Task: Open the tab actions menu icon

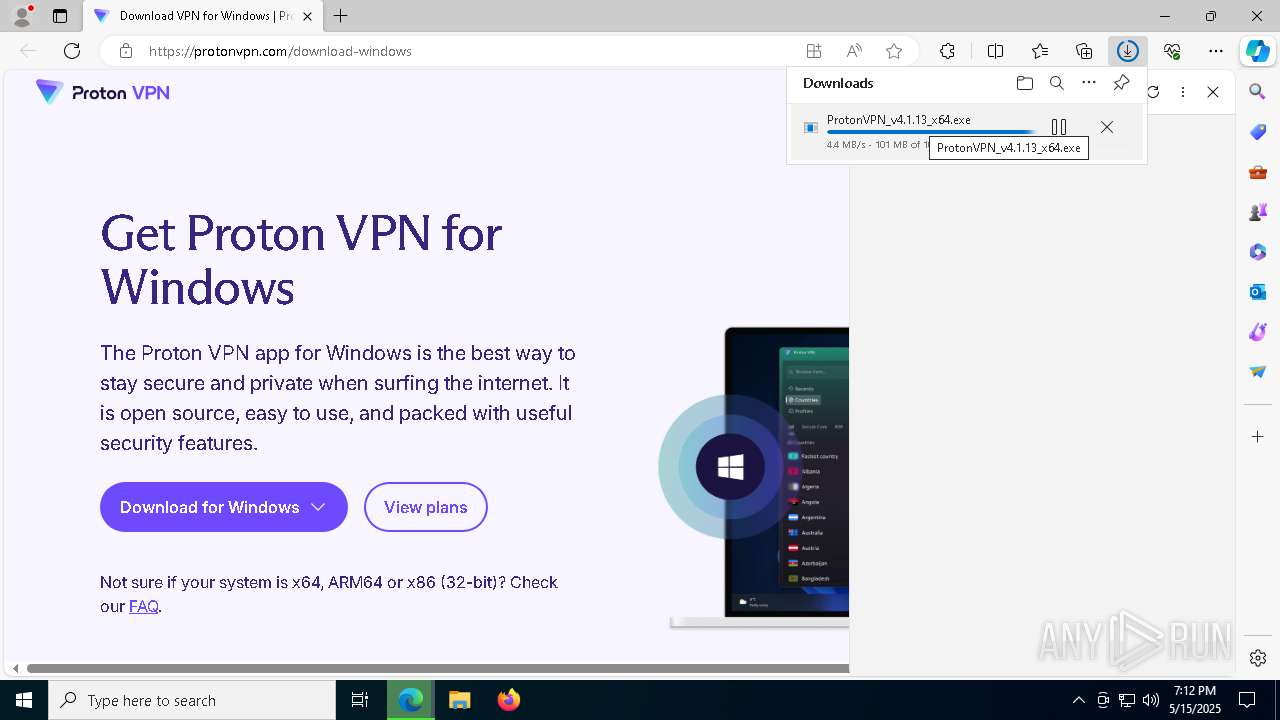Action: [60, 16]
